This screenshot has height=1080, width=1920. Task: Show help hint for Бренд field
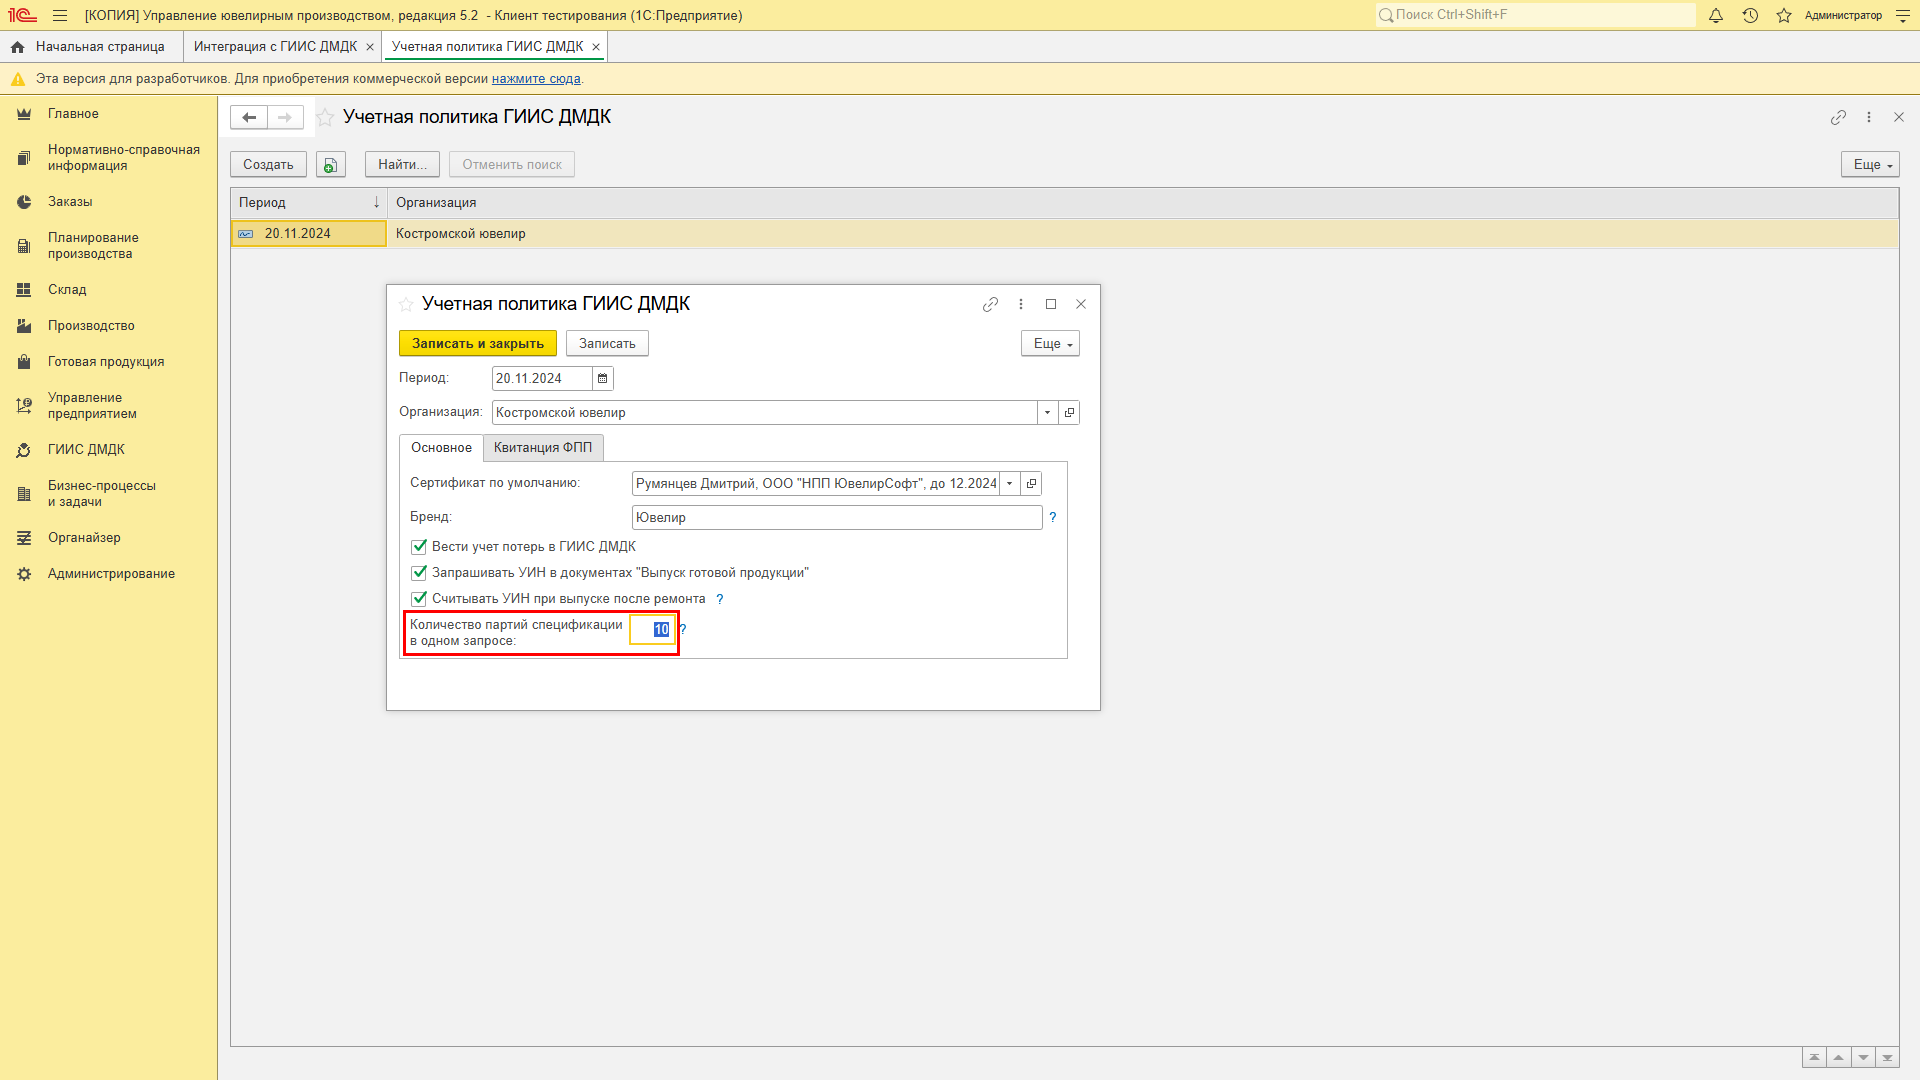[1052, 517]
